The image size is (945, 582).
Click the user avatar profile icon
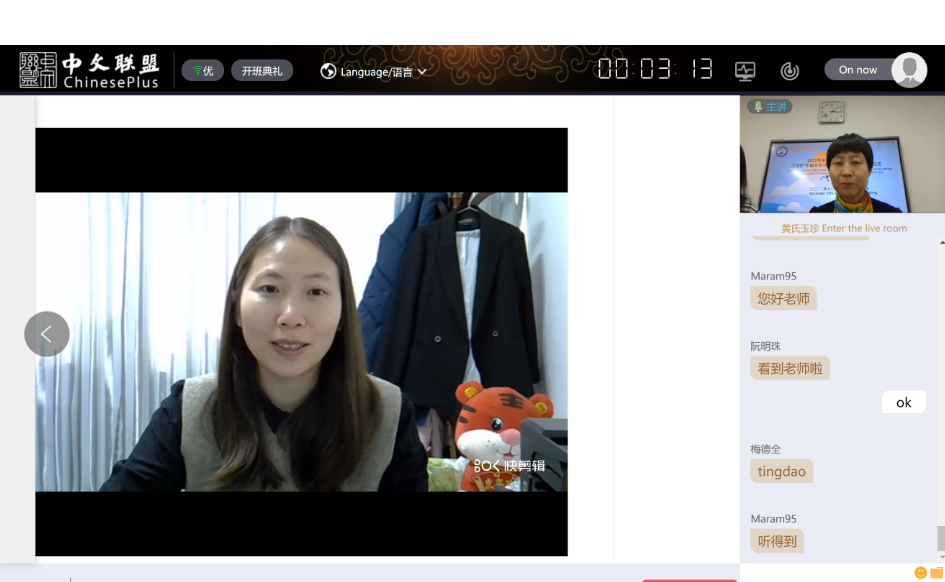pyautogui.click(x=909, y=70)
